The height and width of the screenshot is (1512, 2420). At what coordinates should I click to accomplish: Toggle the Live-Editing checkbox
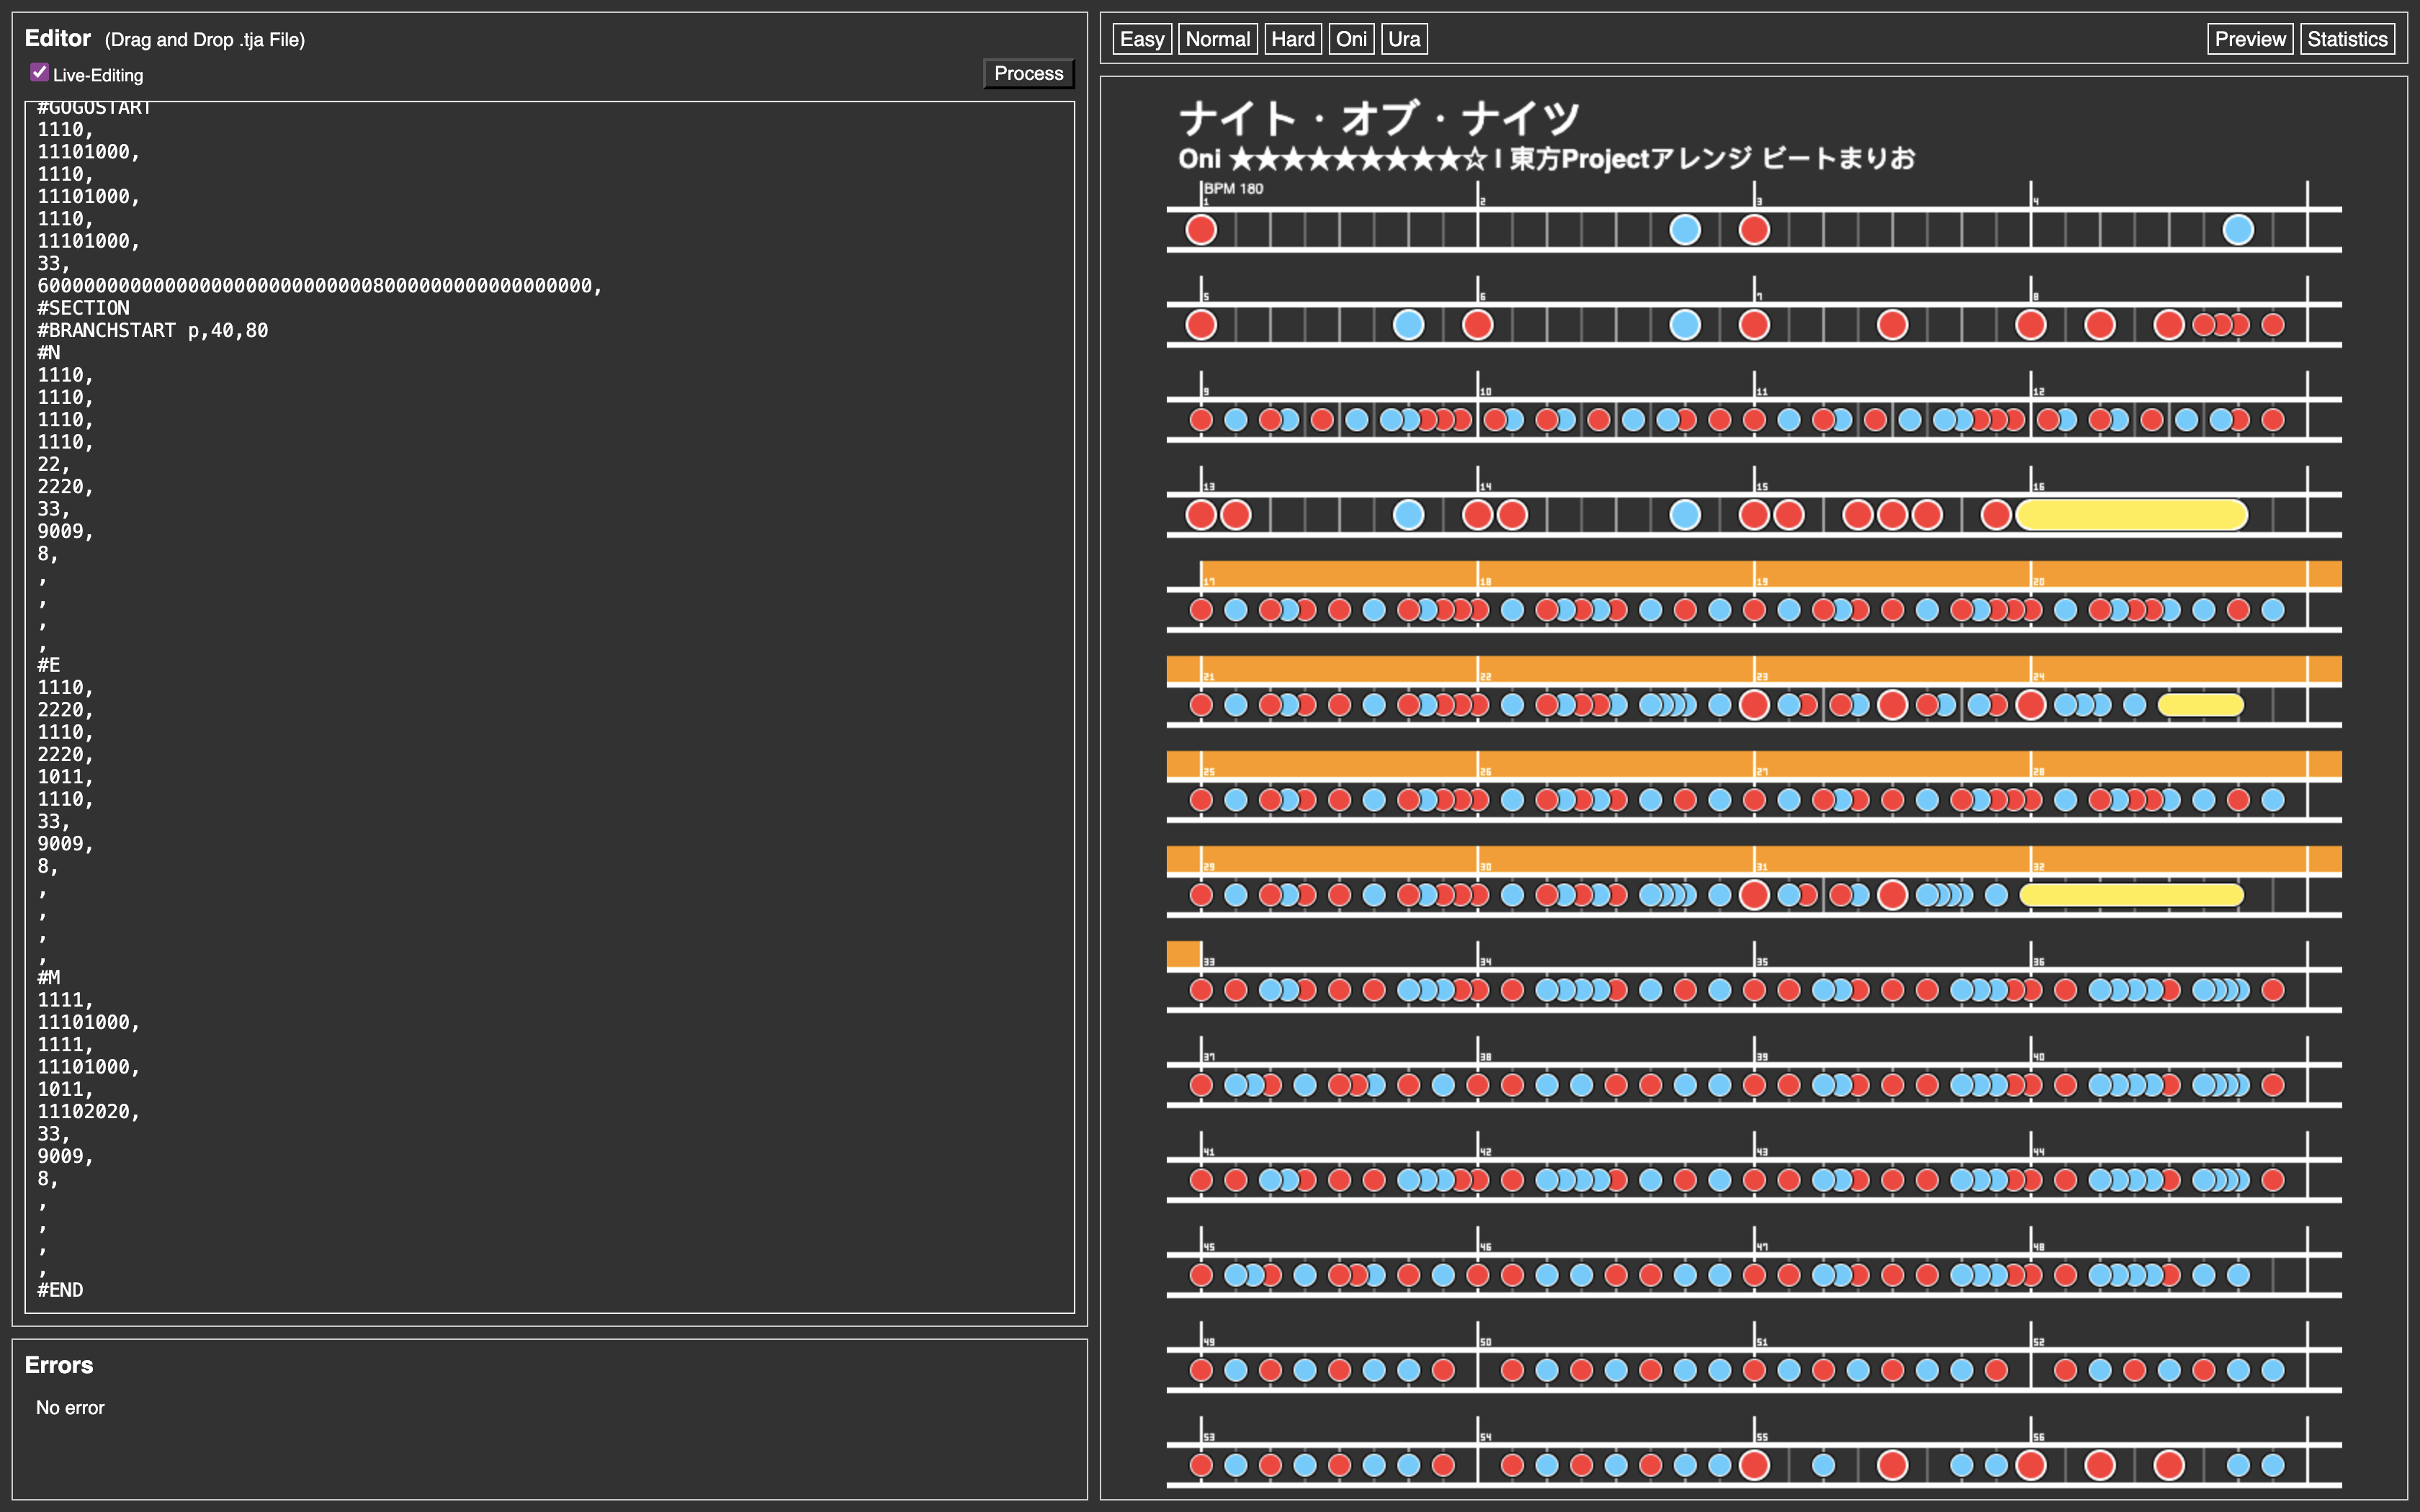40,72
